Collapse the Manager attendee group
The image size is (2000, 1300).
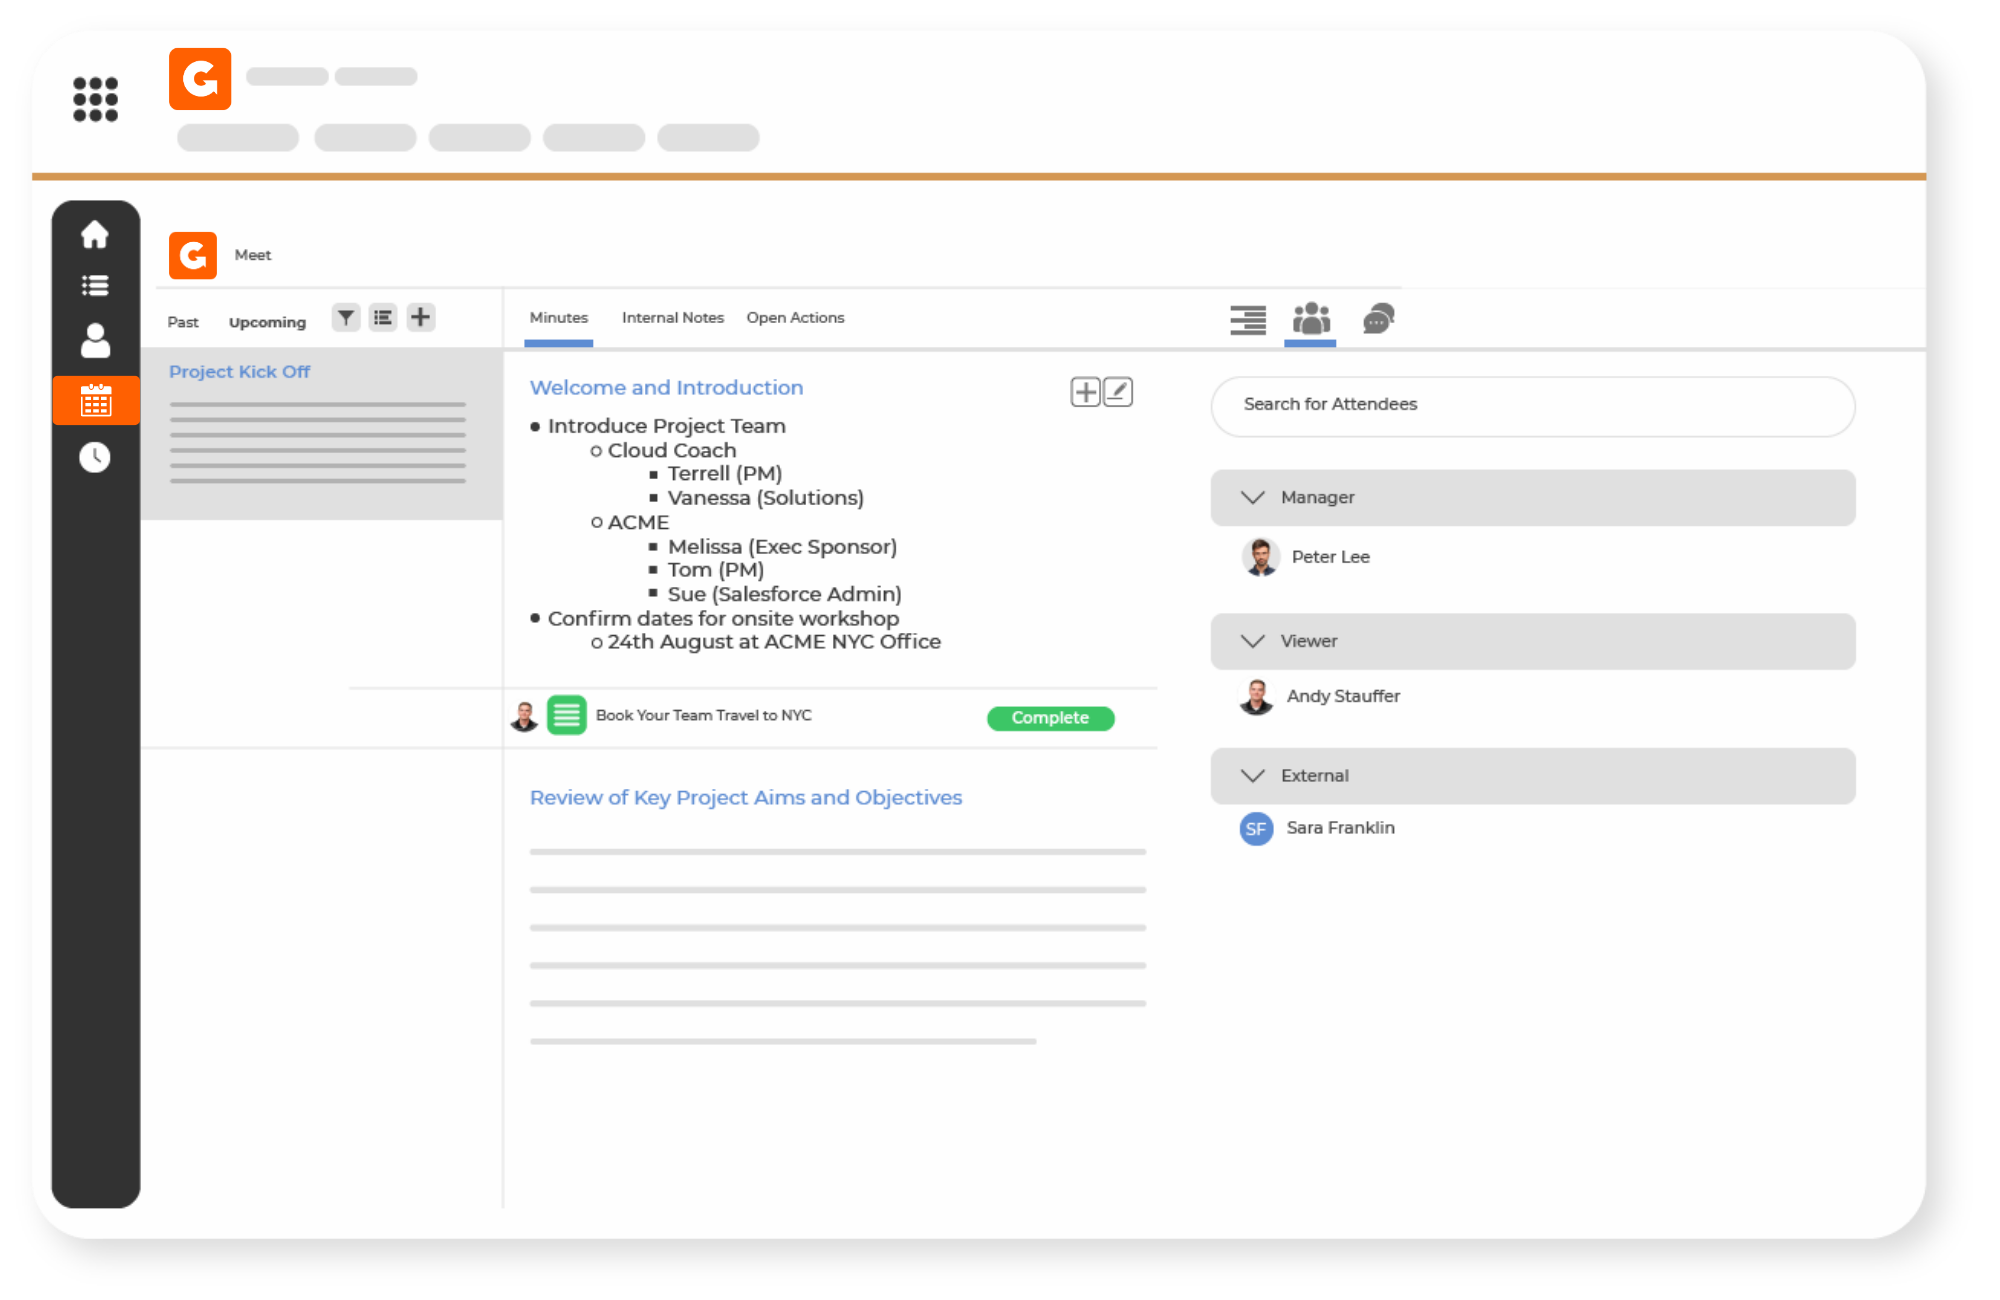click(1253, 497)
